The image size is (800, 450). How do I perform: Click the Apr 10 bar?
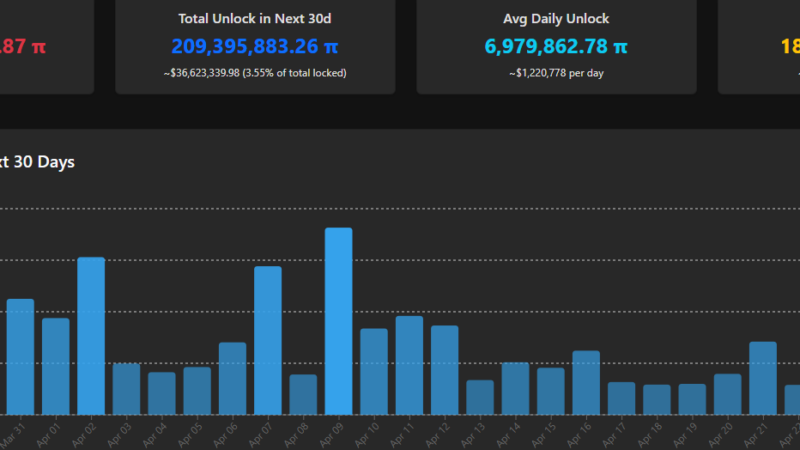pyautogui.click(x=374, y=371)
